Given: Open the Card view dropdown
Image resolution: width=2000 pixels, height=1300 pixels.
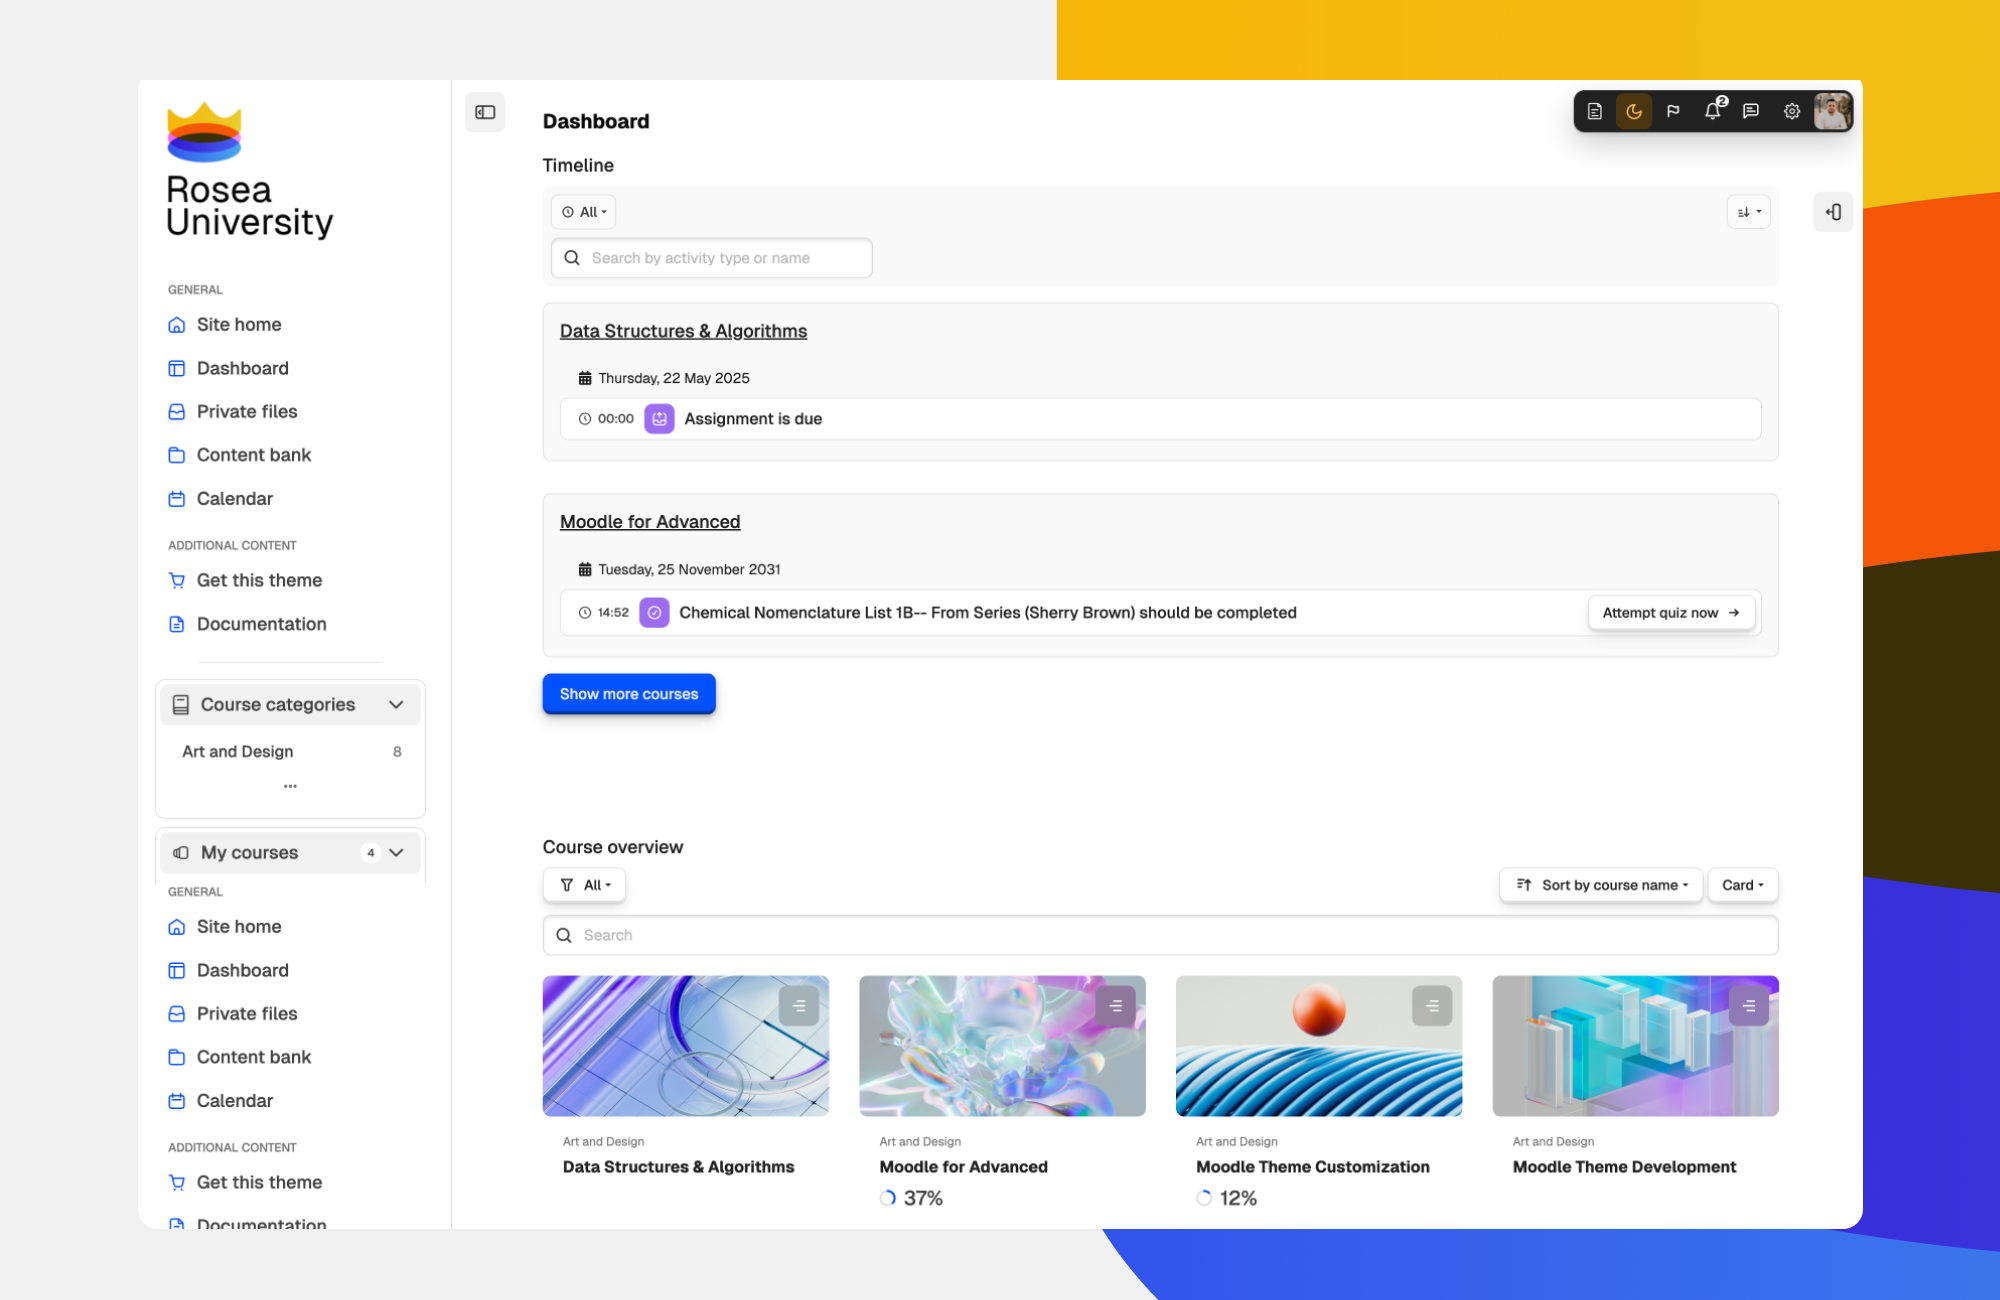Looking at the screenshot, I should click(x=1742, y=884).
